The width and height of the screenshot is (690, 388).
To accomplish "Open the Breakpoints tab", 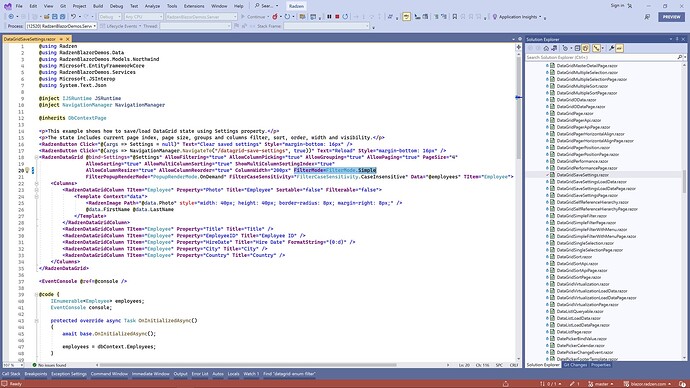I will point(36,374).
